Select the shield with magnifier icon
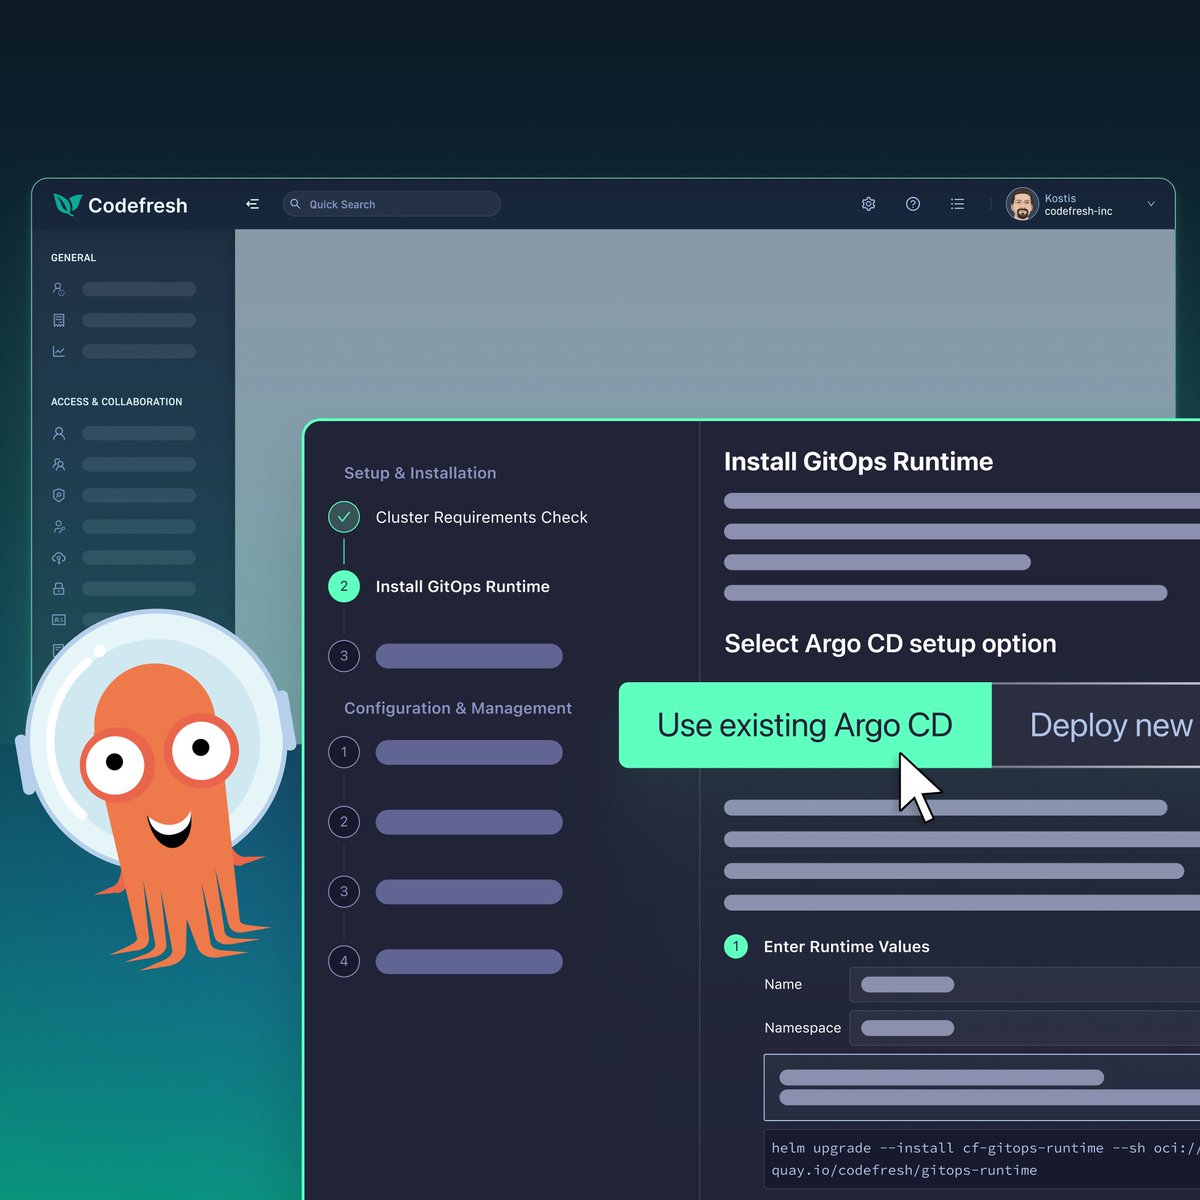The image size is (1200, 1200). (x=59, y=495)
